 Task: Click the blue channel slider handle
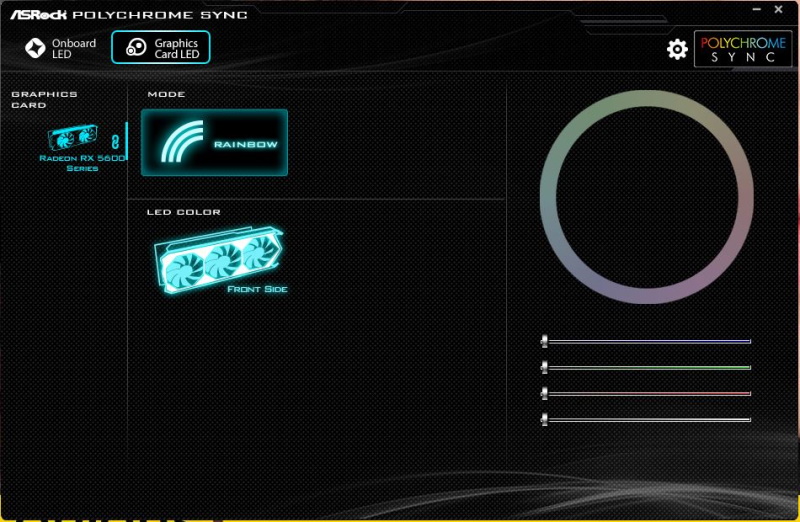pyautogui.click(x=544, y=341)
